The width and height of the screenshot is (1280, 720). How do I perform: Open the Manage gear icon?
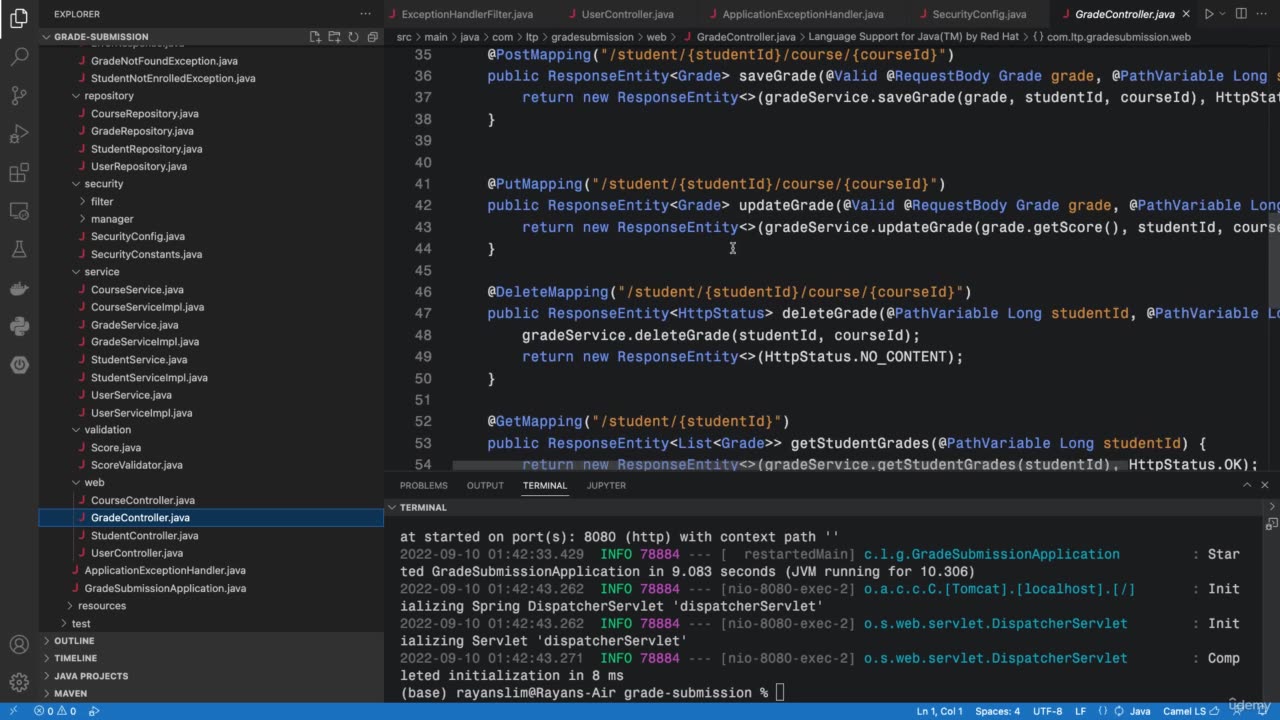[x=19, y=683]
